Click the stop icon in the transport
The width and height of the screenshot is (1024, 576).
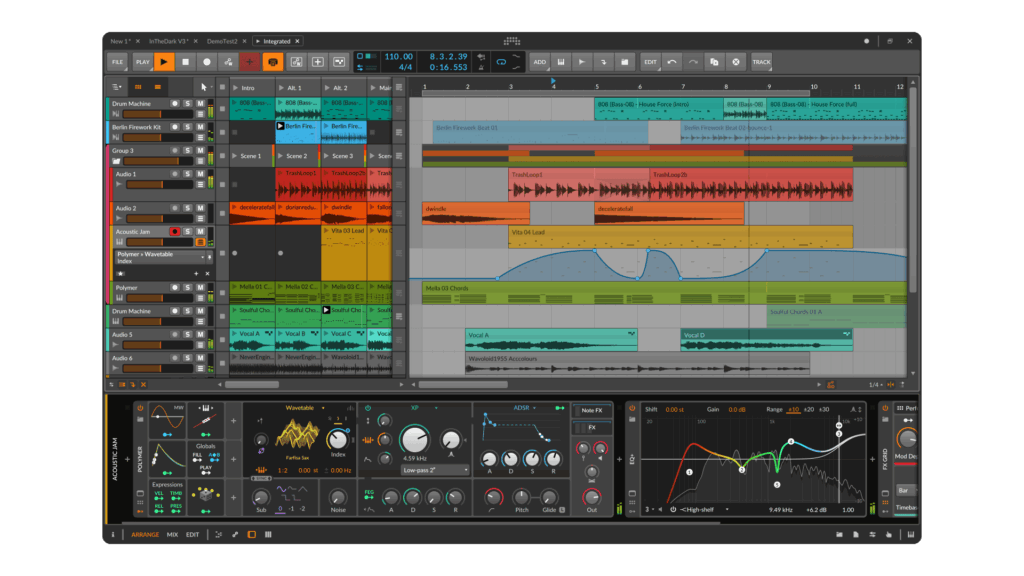[186, 62]
